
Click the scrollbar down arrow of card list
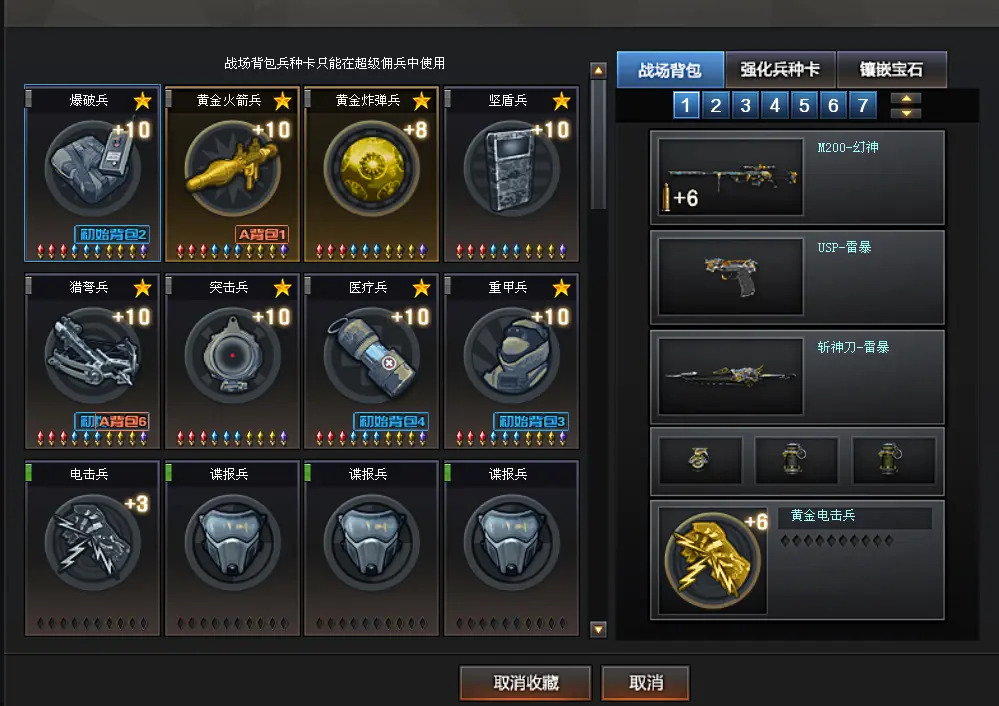point(598,630)
